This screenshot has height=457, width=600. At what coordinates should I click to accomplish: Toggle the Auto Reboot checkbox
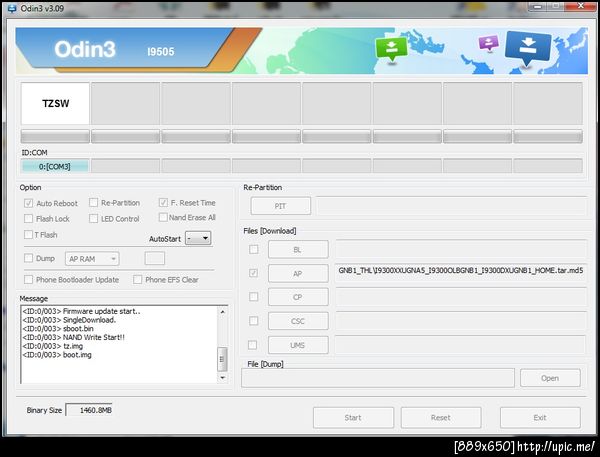pyautogui.click(x=28, y=203)
